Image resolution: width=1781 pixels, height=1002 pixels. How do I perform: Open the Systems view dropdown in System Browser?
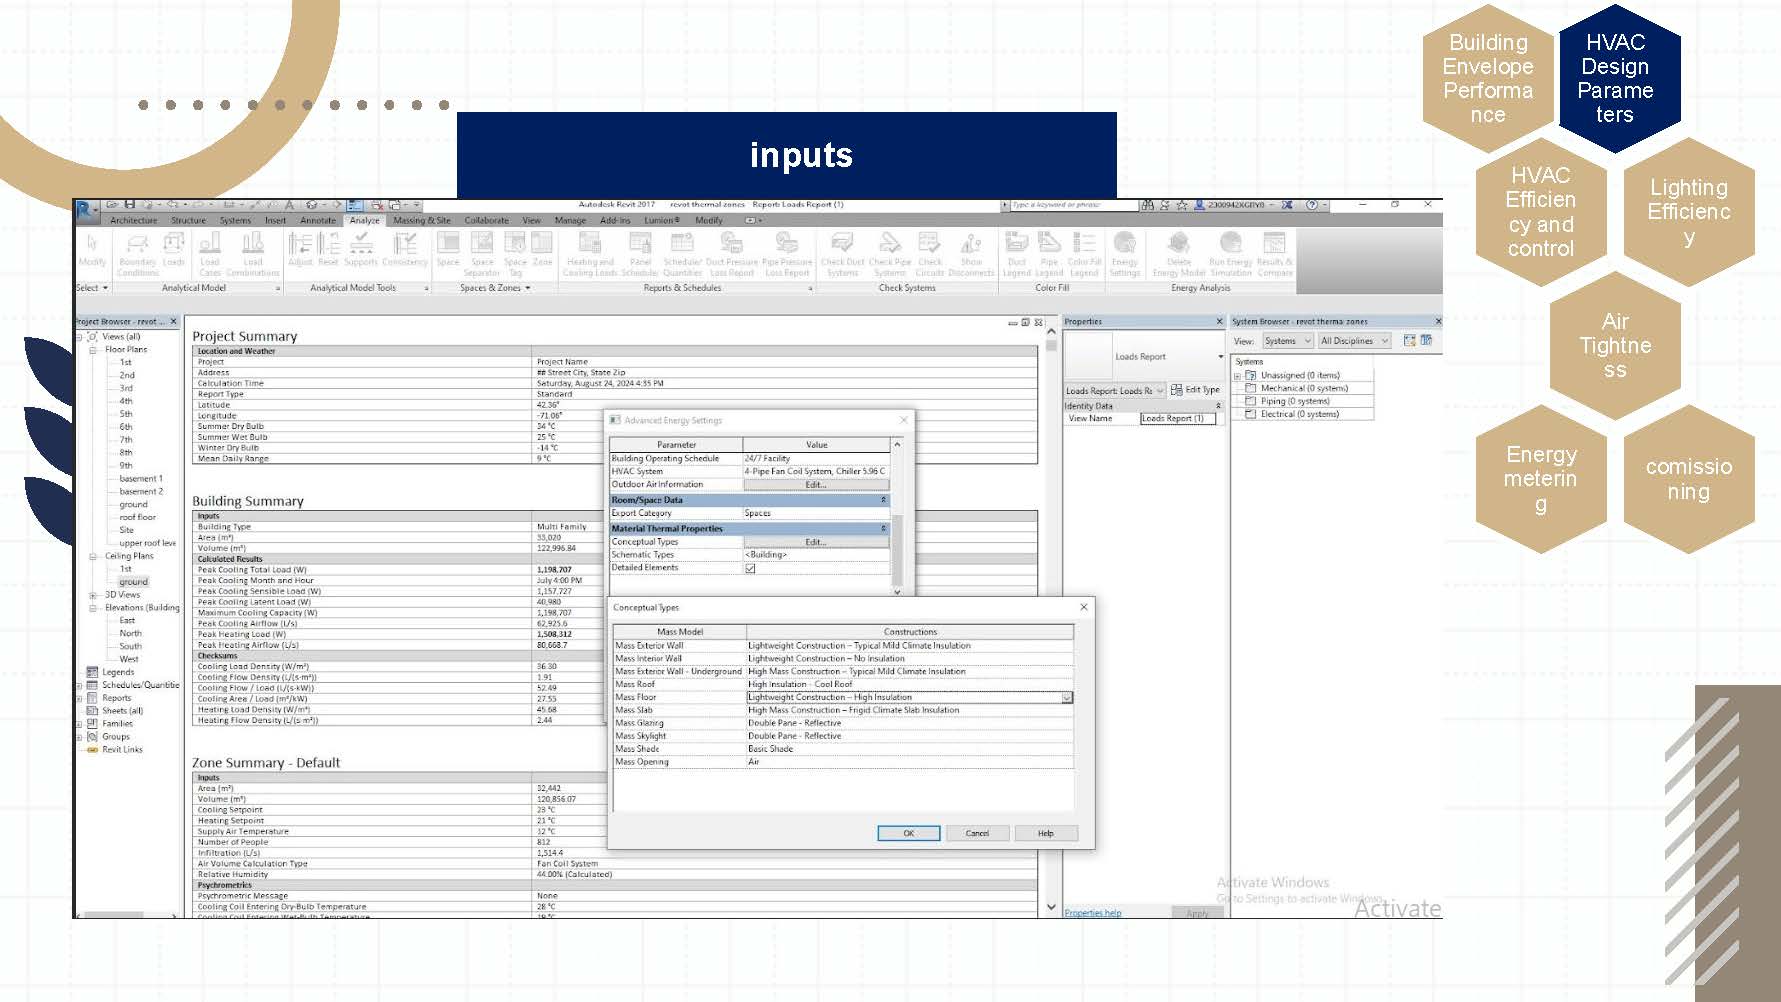(1287, 341)
